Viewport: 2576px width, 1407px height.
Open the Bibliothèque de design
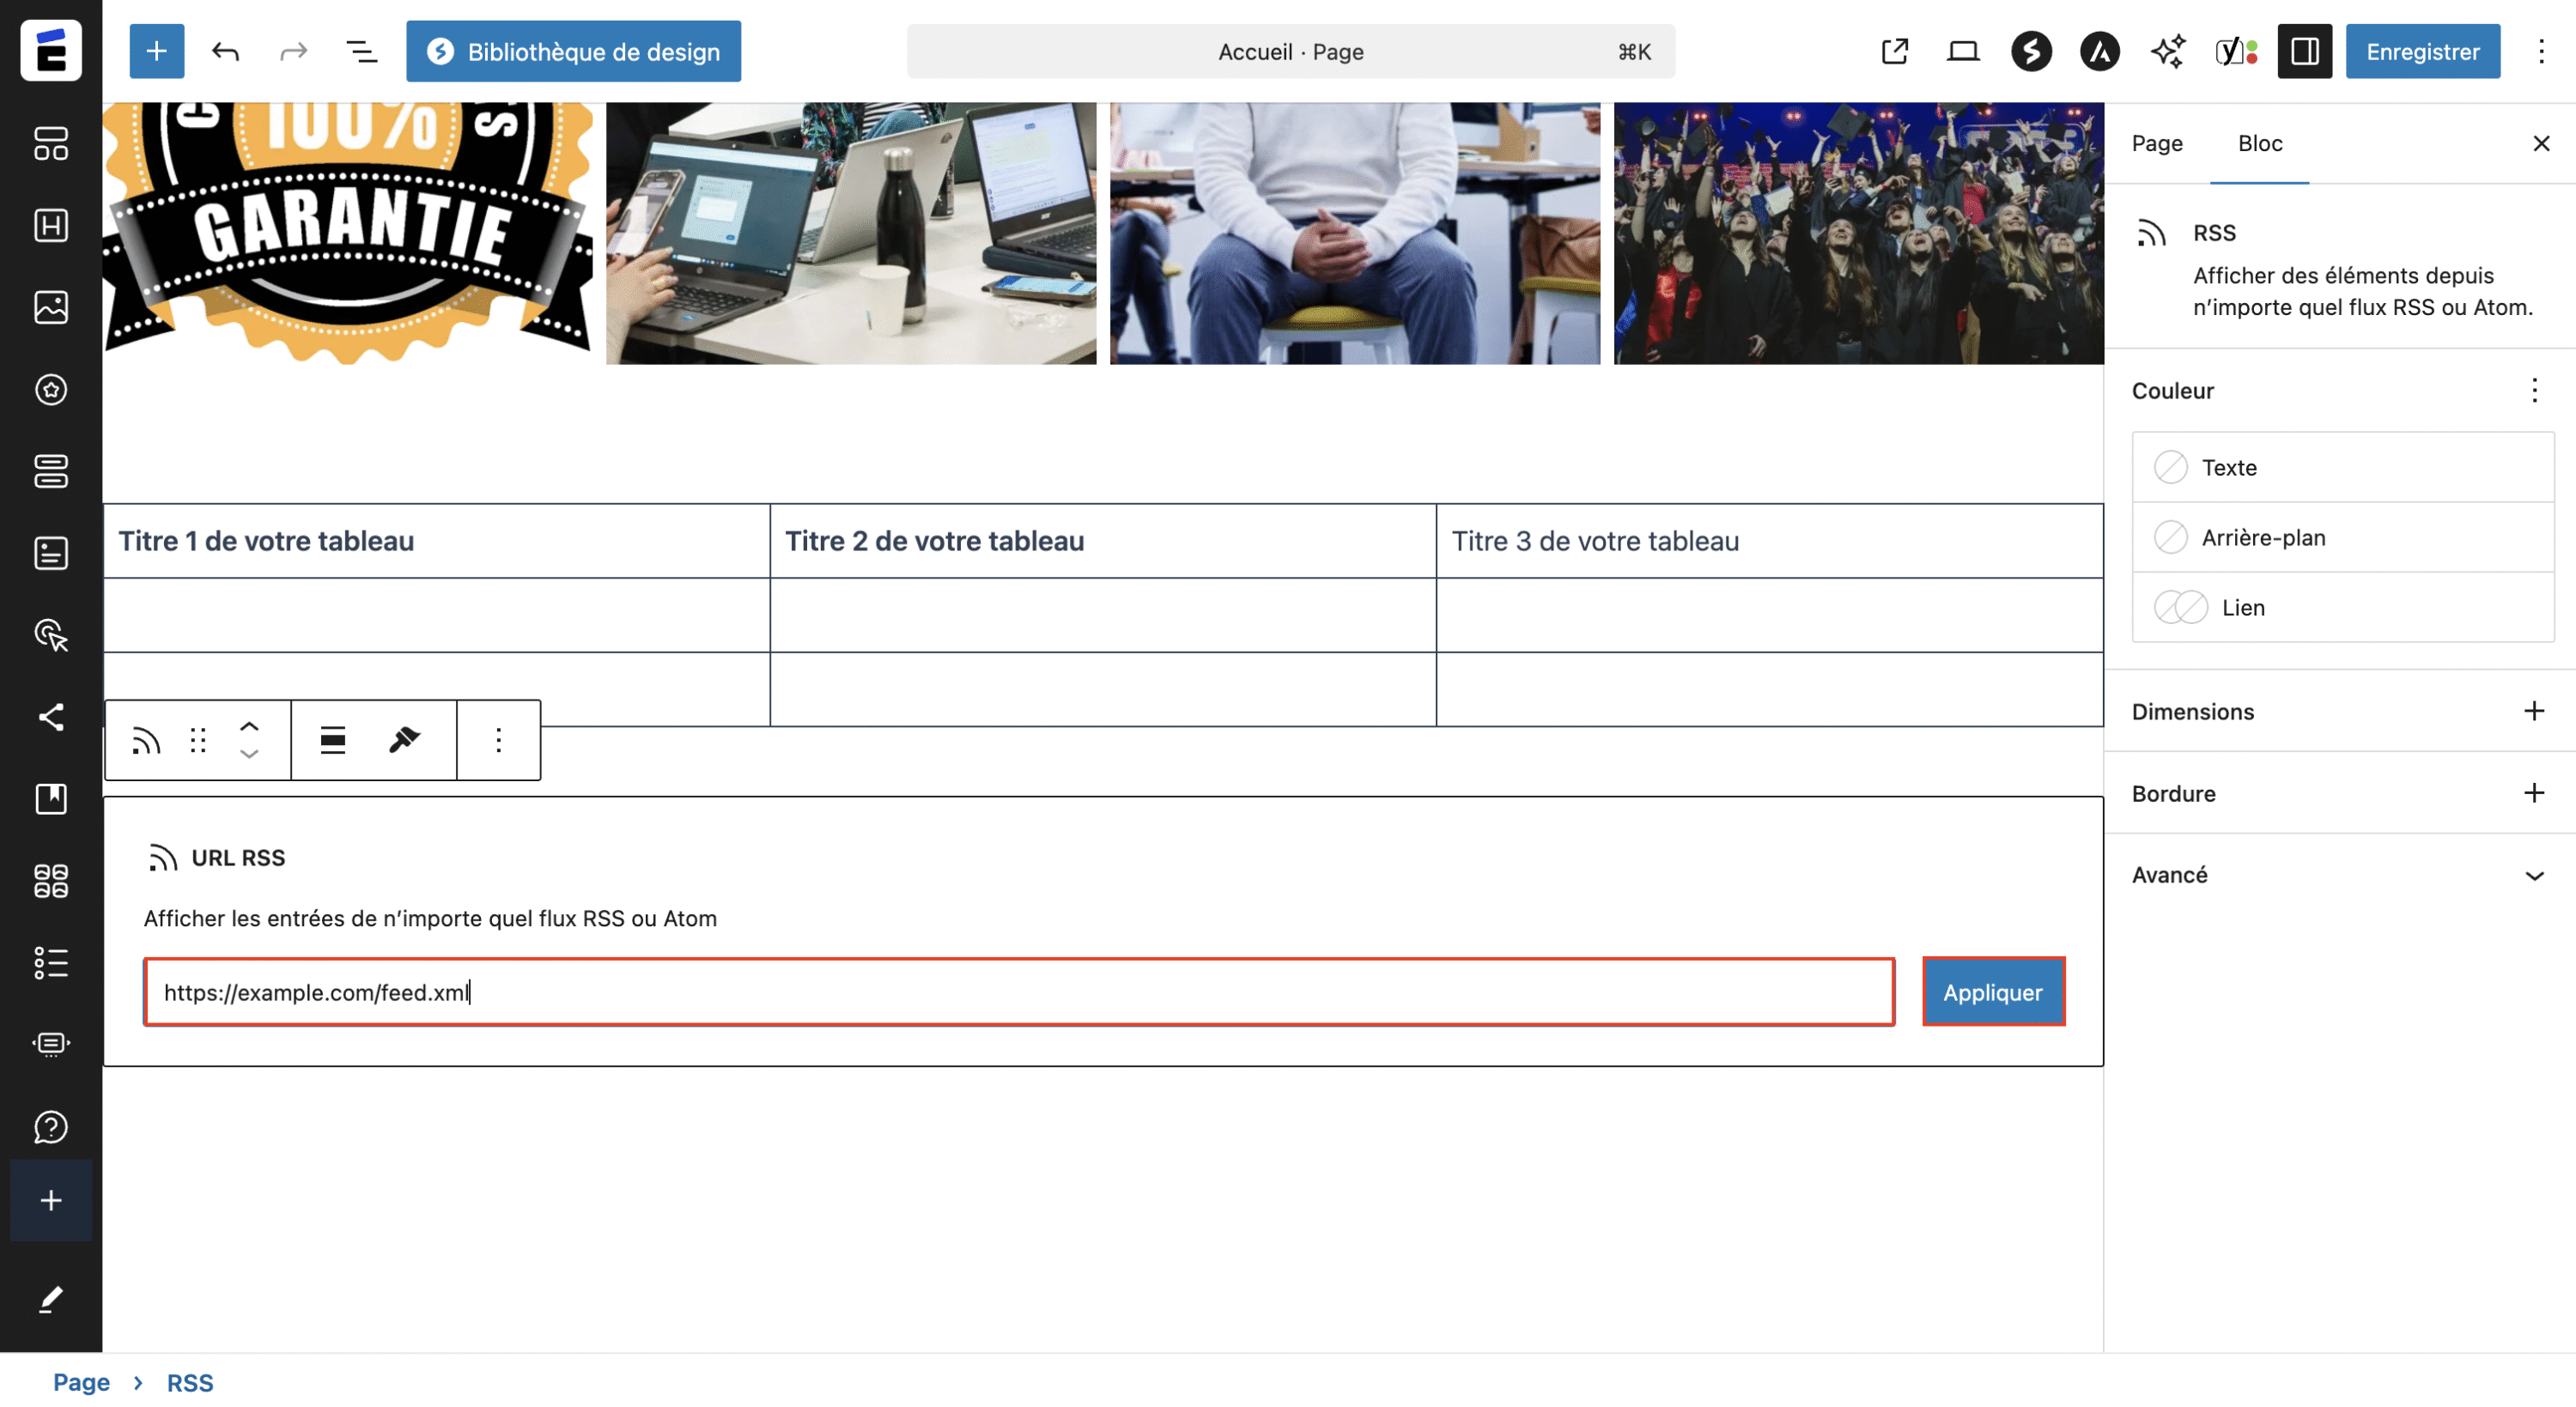click(x=573, y=51)
